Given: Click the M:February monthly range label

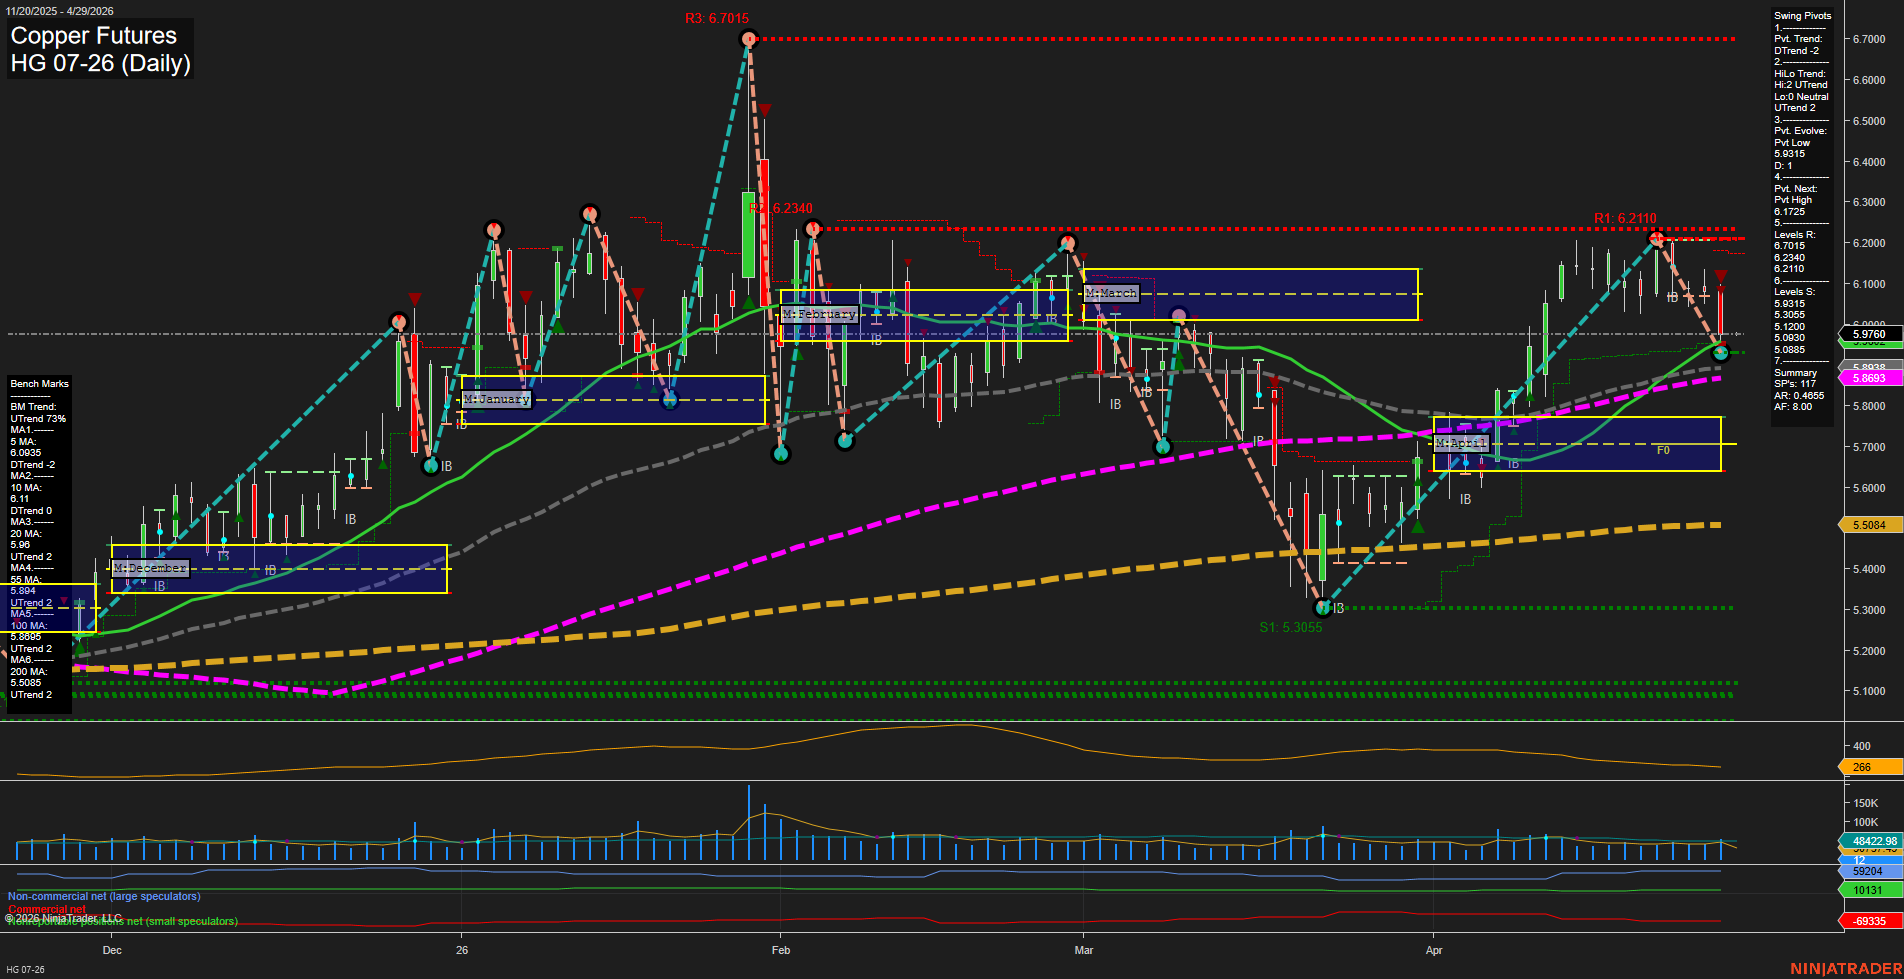Looking at the screenshot, I should click(x=819, y=314).
